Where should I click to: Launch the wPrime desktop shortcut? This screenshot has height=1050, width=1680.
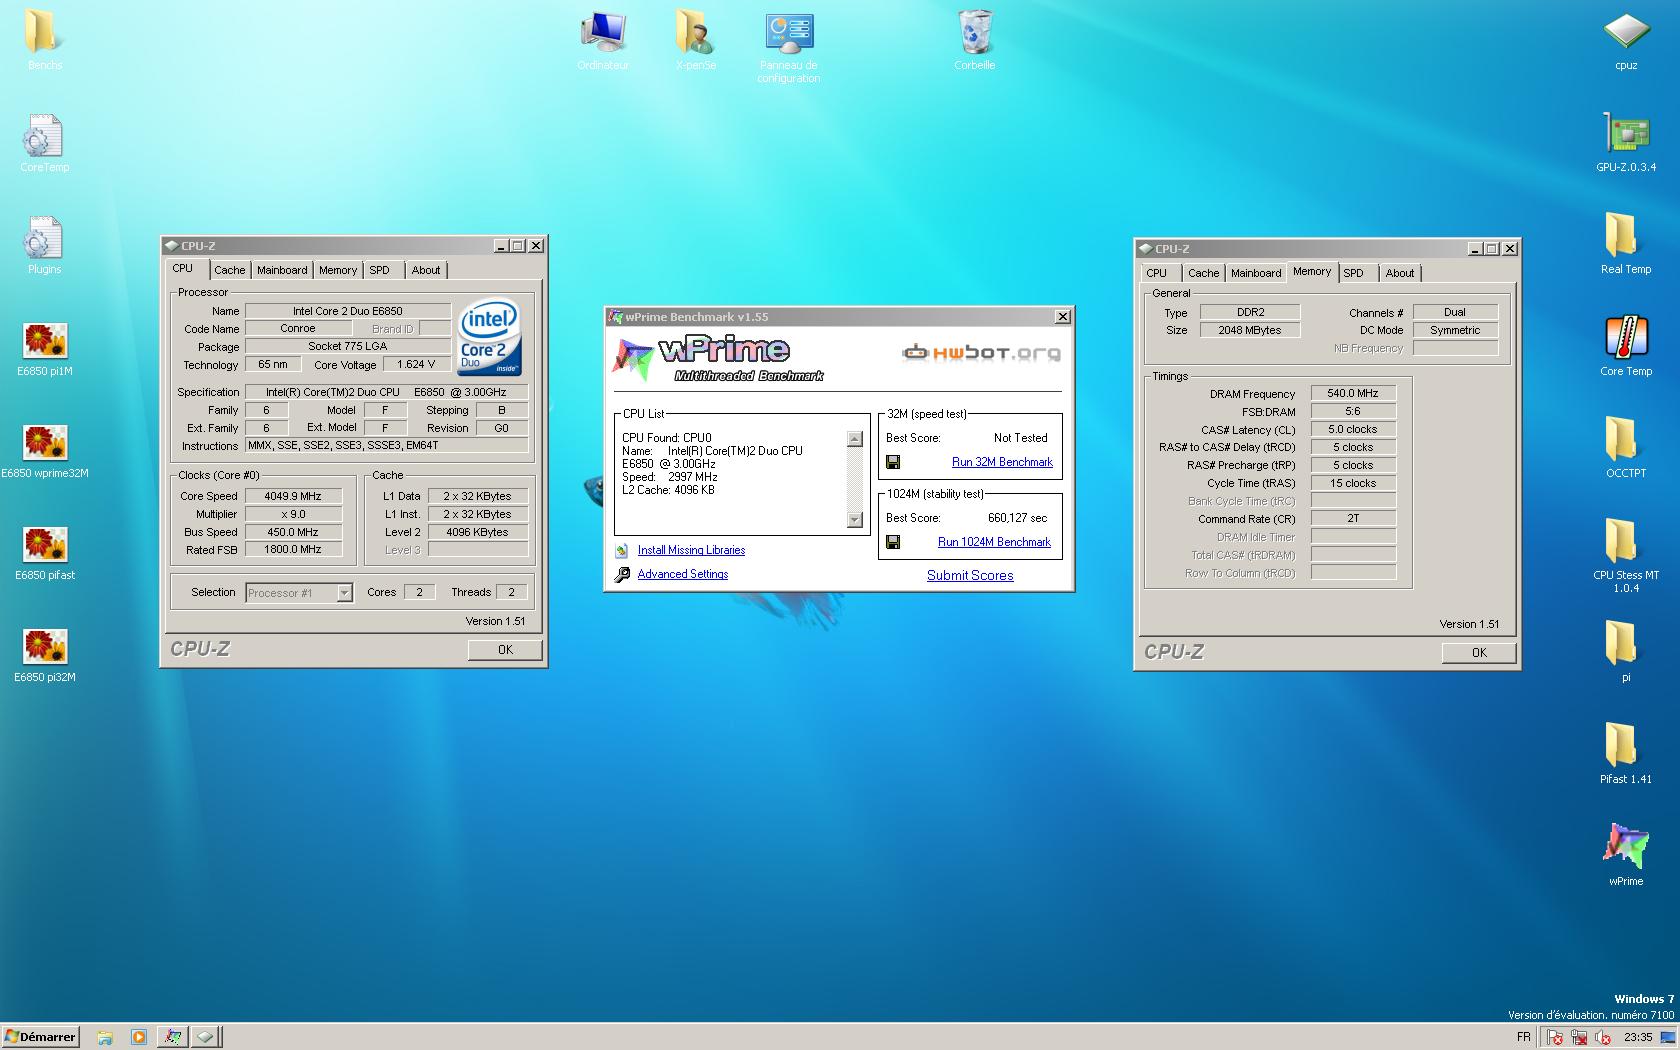pos(1626,855)
